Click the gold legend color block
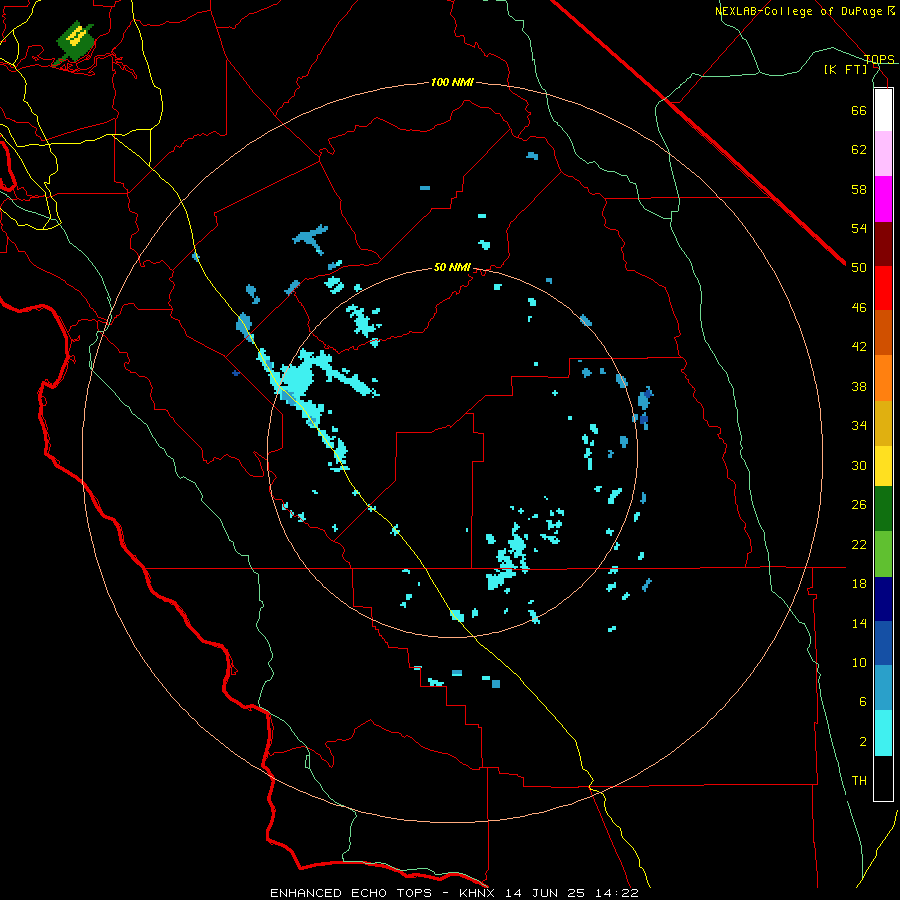900x900 pixels. tap(883, 424)
